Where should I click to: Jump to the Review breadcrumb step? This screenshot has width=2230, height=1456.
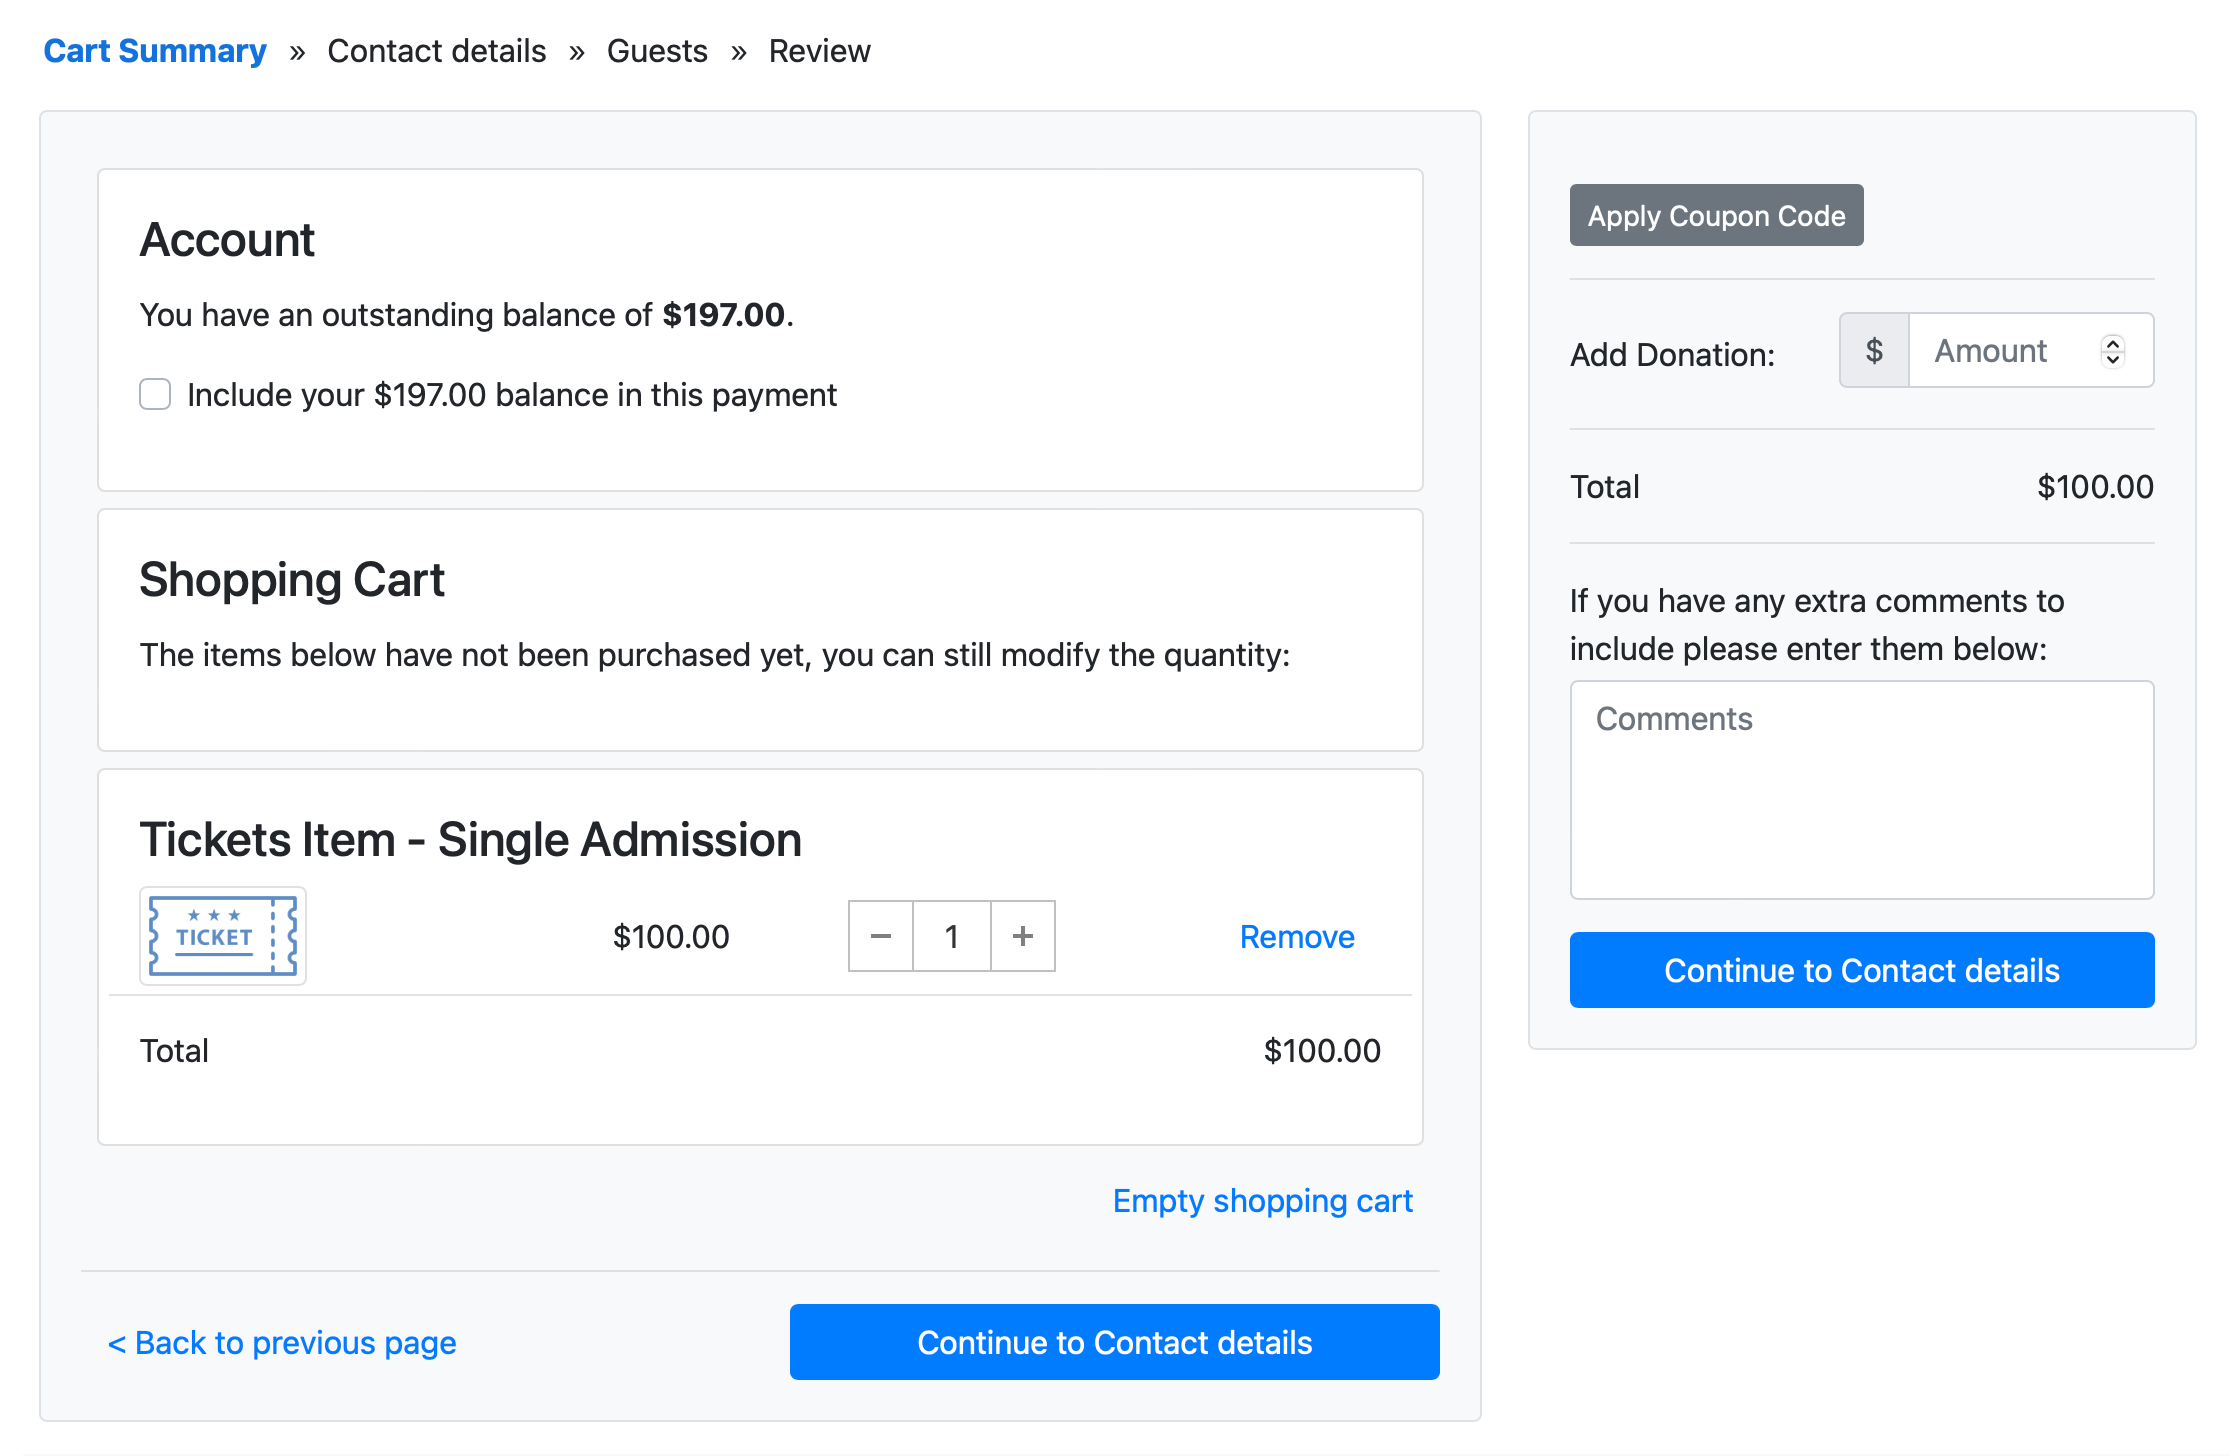(x=819, y=51)
